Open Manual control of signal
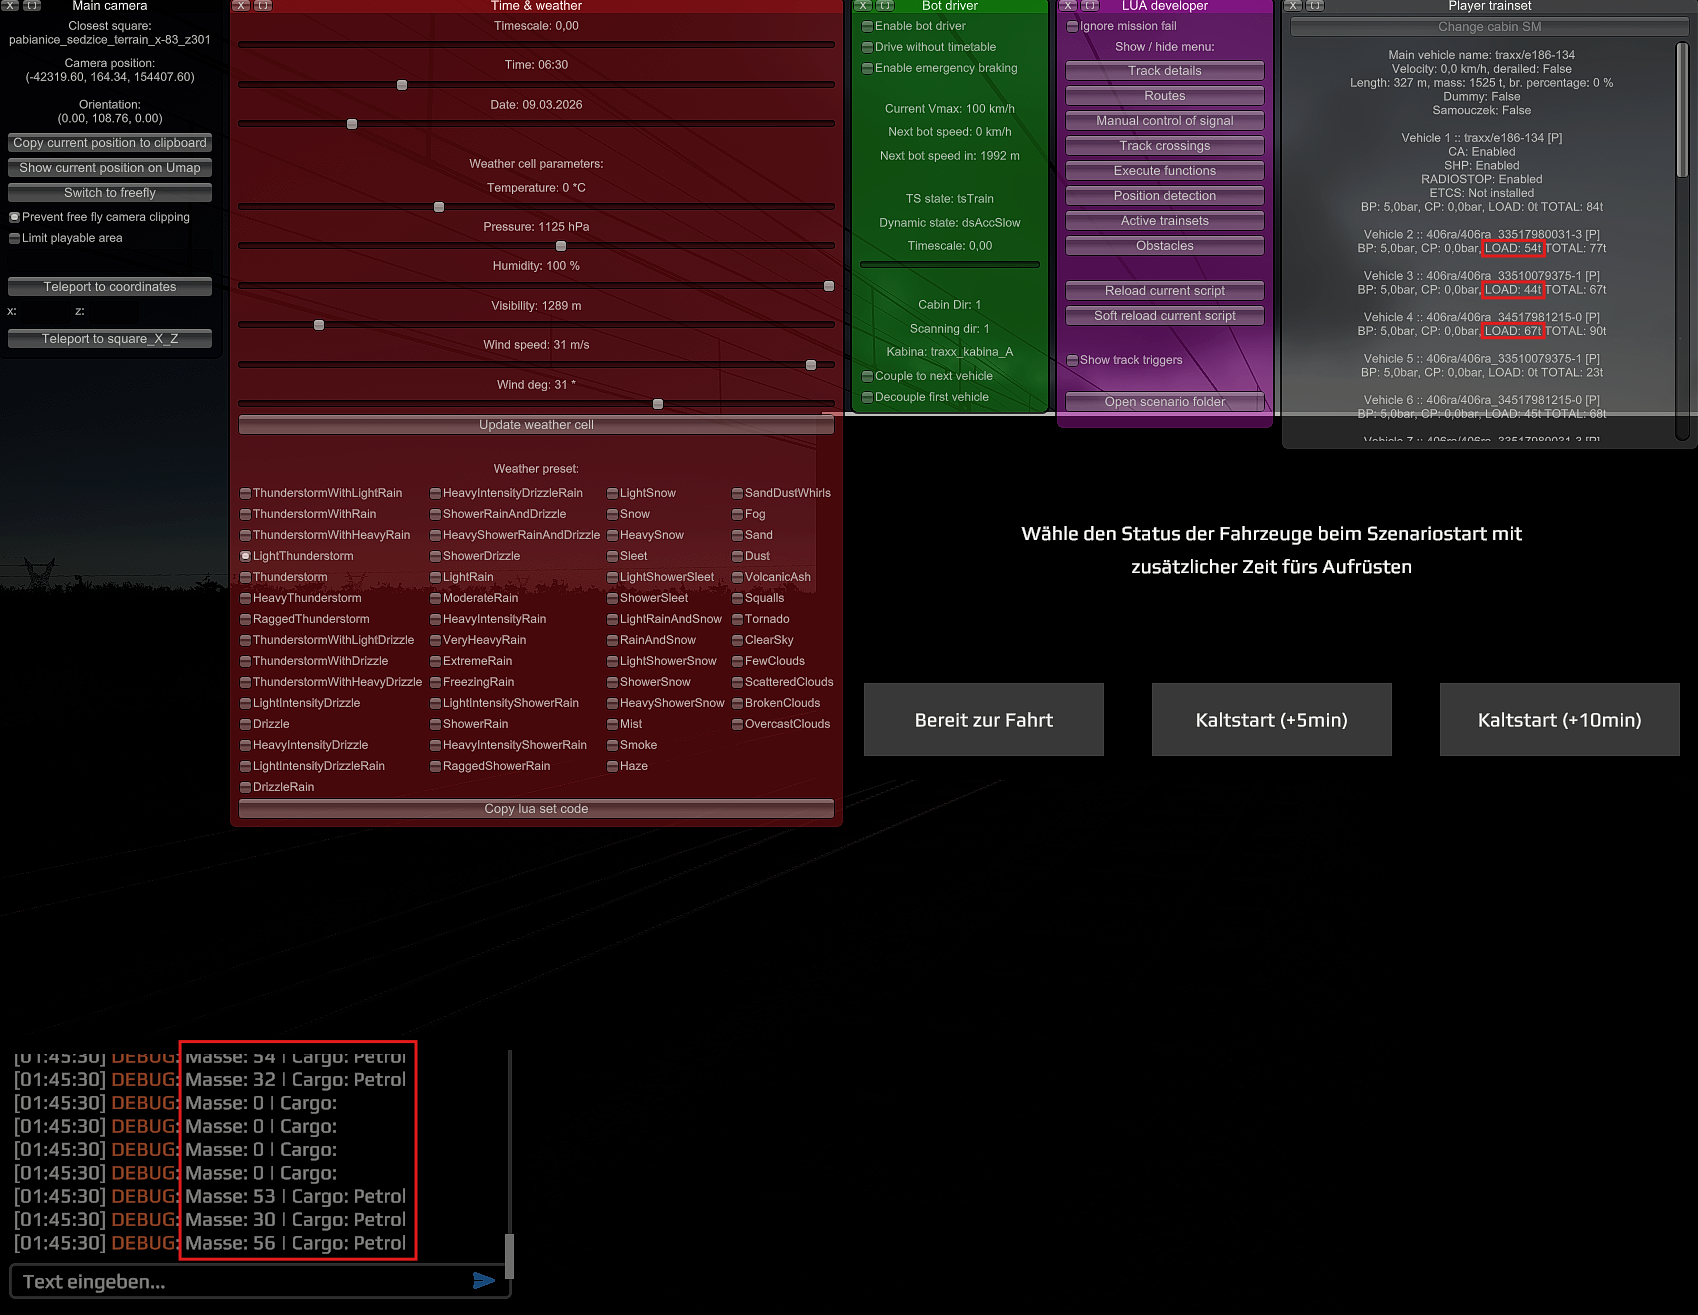 1165,121
